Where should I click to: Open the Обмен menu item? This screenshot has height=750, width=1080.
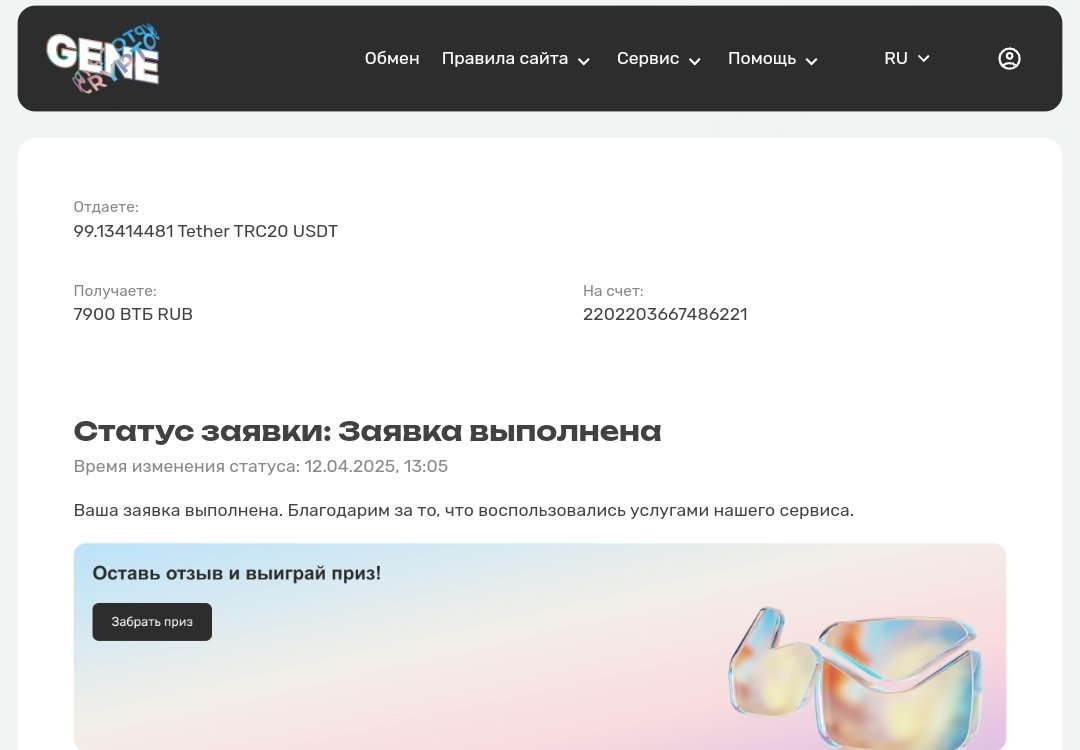(392, 59)
